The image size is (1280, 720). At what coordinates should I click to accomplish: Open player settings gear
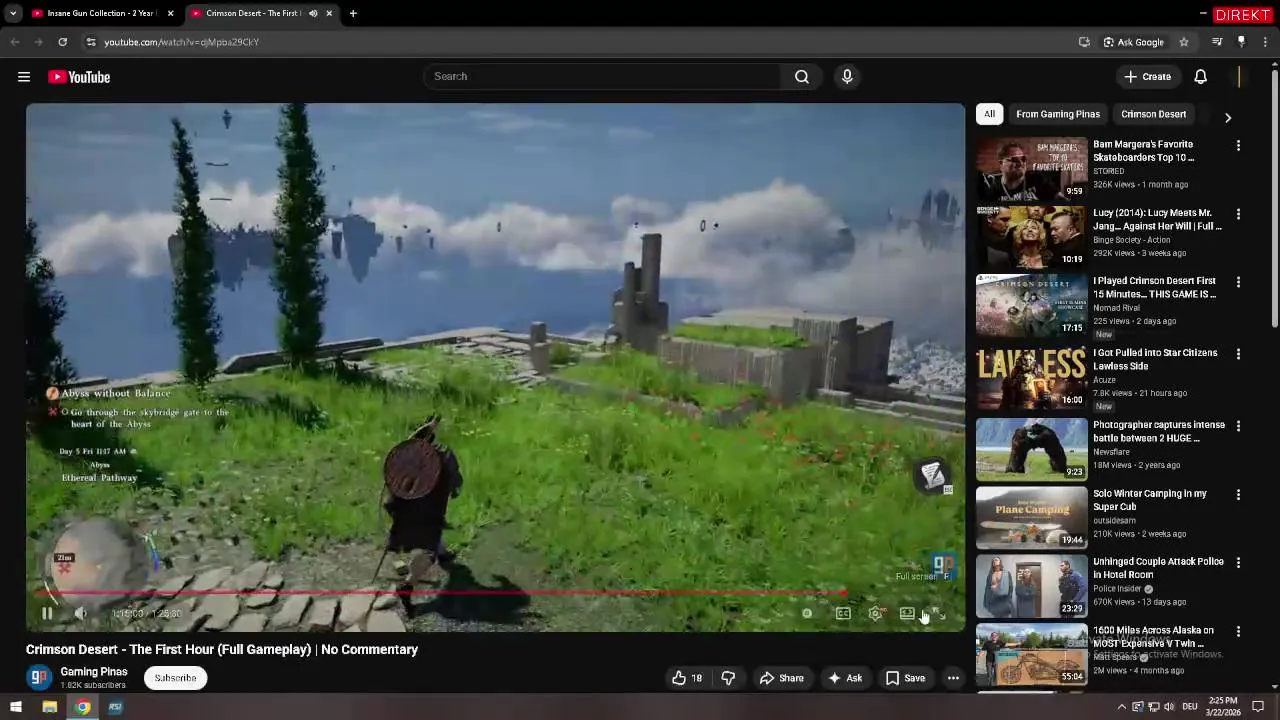(x=875, y=613)
